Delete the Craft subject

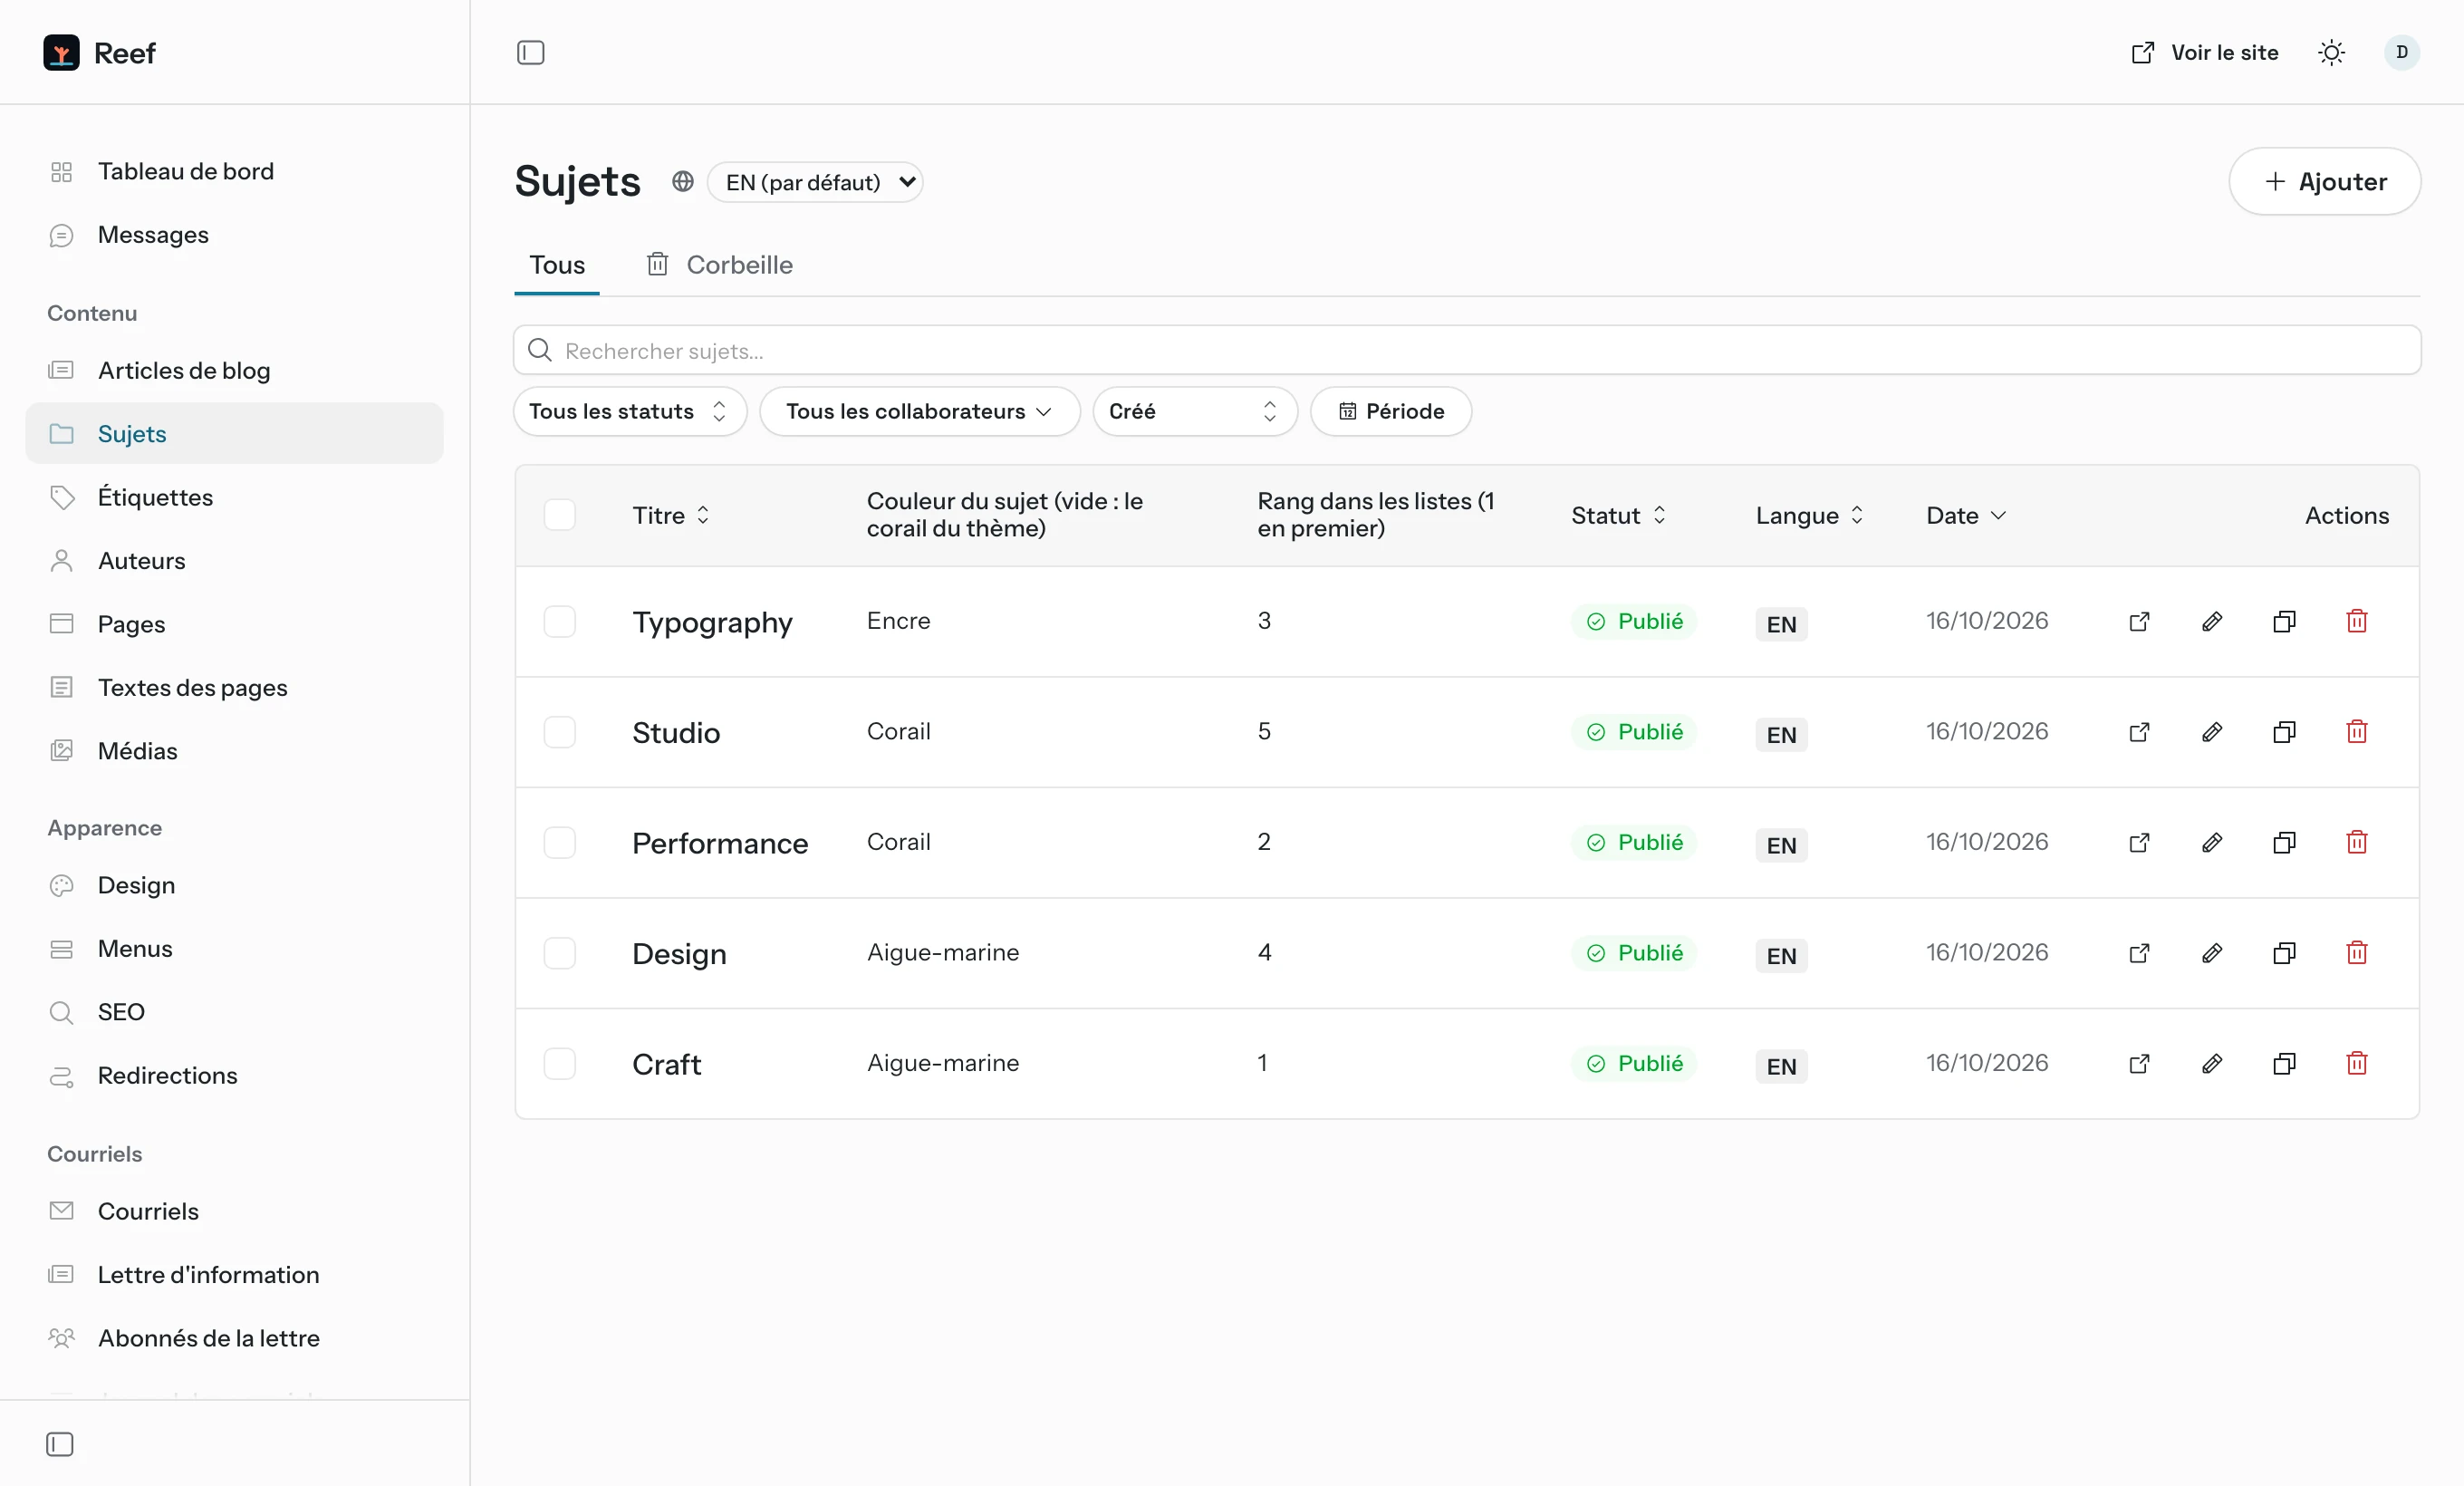click(x=2356, y=1063)
